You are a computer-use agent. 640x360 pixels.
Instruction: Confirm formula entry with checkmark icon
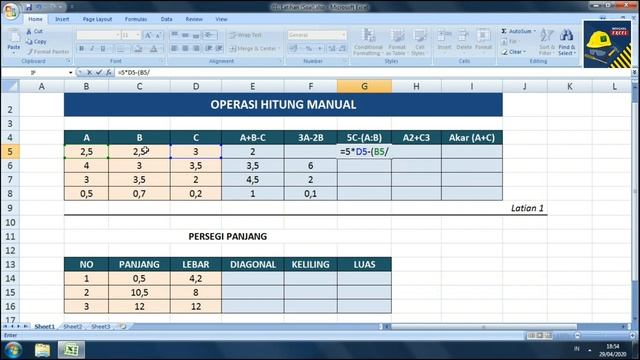pyautogui.click(x=99, y=72)
